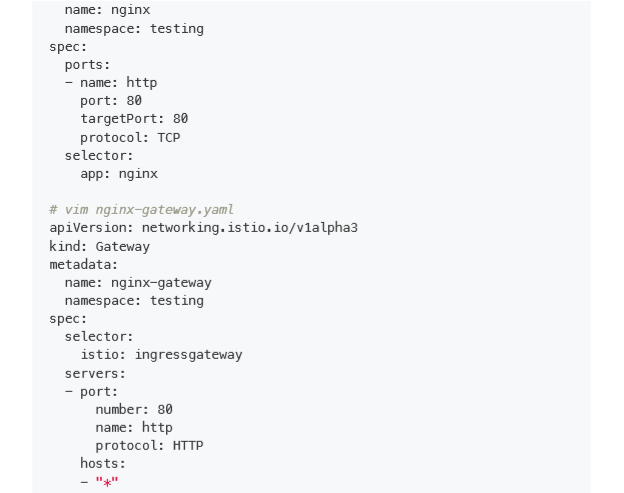The image size is (624, 493).
Task: Click 'kind: Gateway' text
Action: point(99,246)
